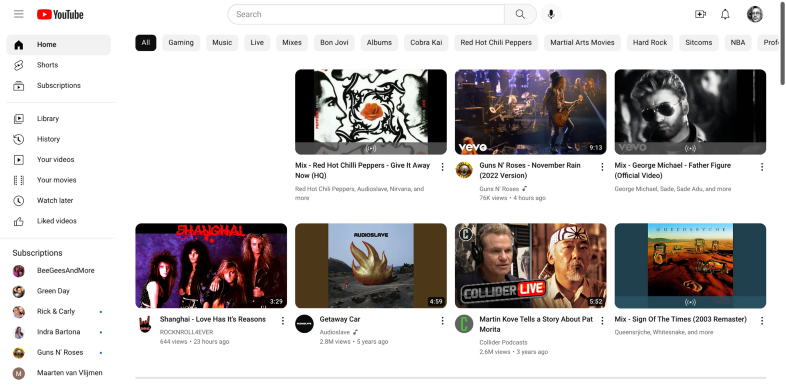Open Watch later in the sidebar
Viewport: 786px width, 388px height.
coord(59,201)
